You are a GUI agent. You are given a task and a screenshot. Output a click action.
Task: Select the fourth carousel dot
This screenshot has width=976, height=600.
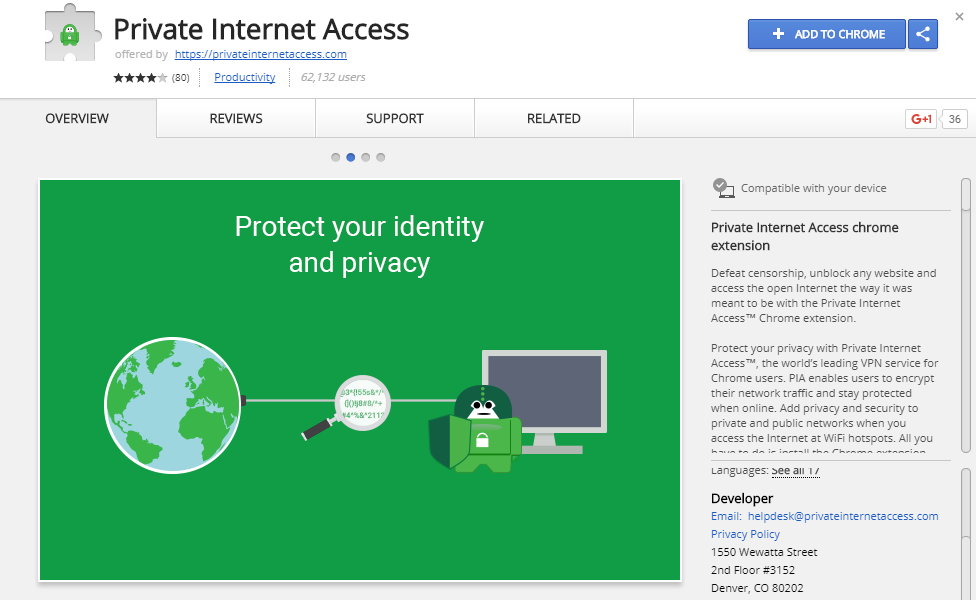click(380, 157)
